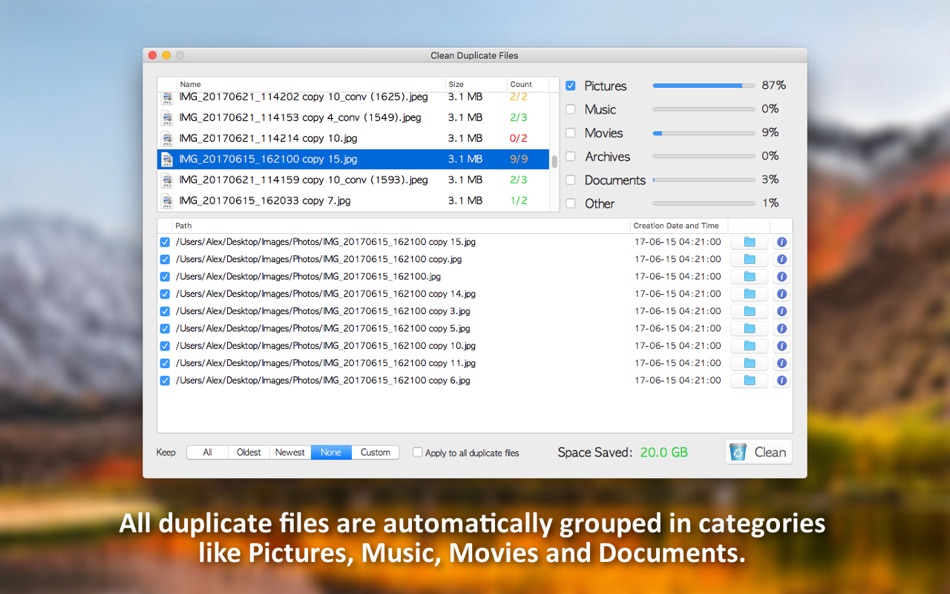Sort paths by Creation Date and Time
Viewport: 950px width, 594px height.
(x=678, y=225)
